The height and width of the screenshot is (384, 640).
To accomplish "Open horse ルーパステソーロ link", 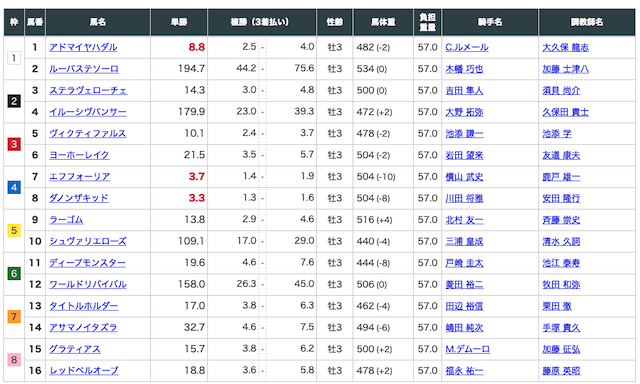I will pyautogui.click(x=84, y=69).
